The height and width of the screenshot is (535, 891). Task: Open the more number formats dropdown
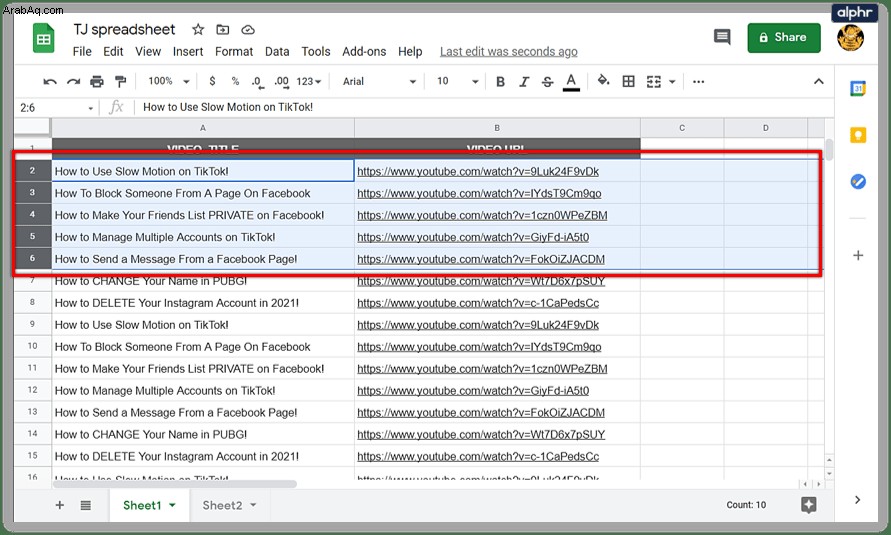pos(309,82)
